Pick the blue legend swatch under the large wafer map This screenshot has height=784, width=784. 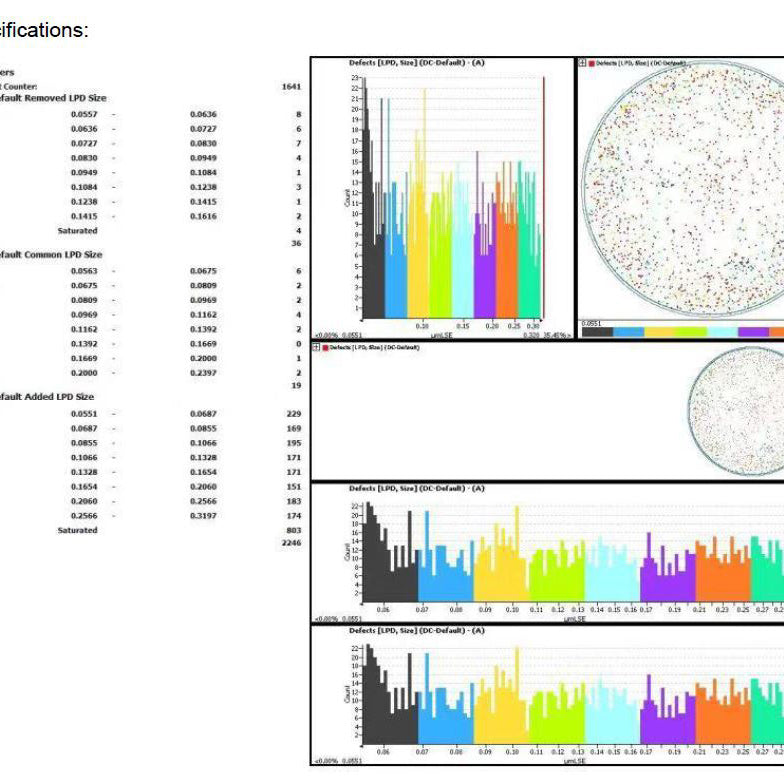click(x=628, y=332)
